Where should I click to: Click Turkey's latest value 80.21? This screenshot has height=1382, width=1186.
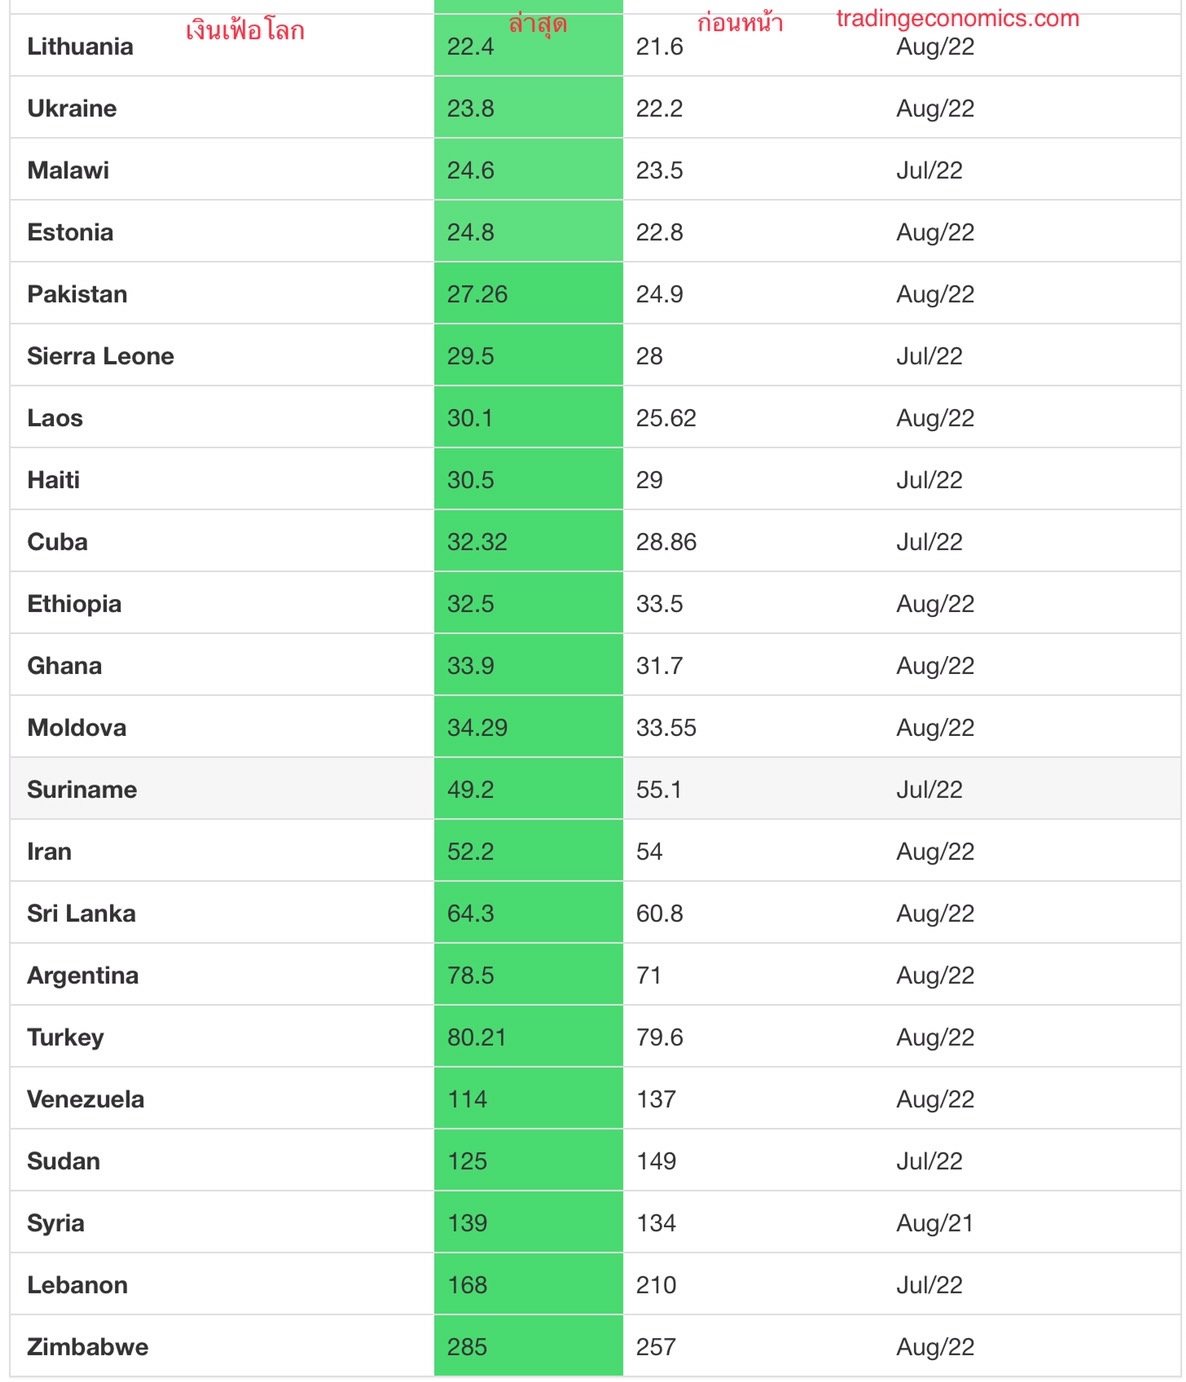tap(476, 1039)
